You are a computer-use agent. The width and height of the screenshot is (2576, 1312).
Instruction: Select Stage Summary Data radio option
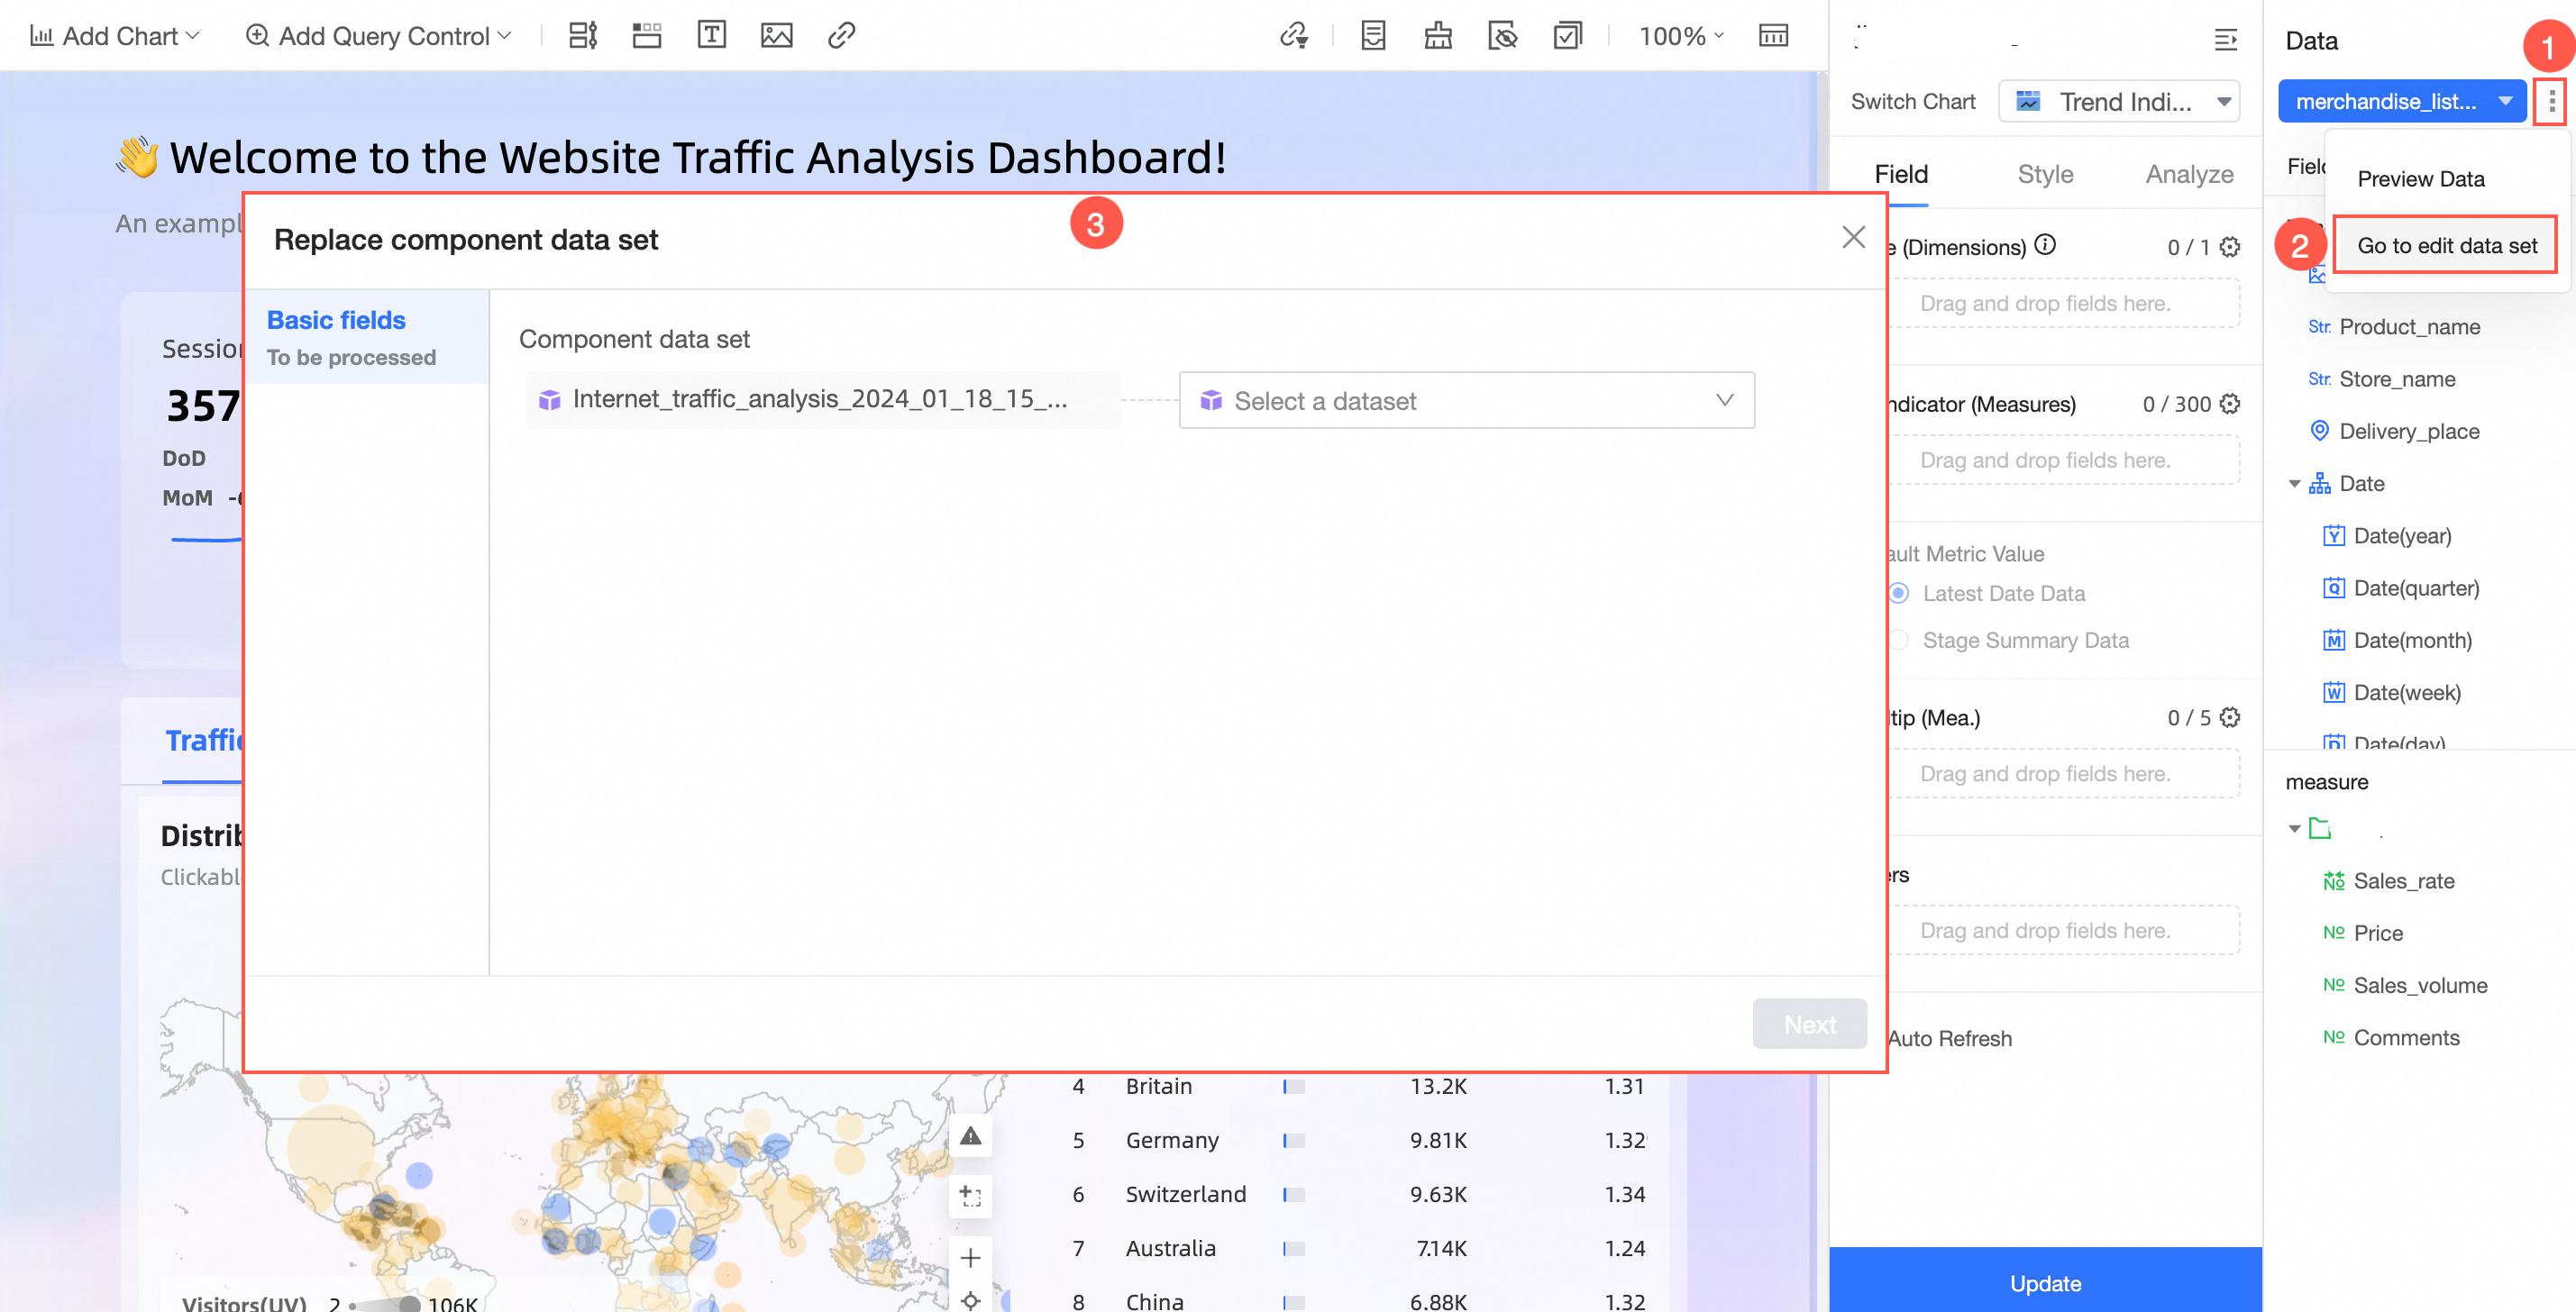pos(1899,640)
